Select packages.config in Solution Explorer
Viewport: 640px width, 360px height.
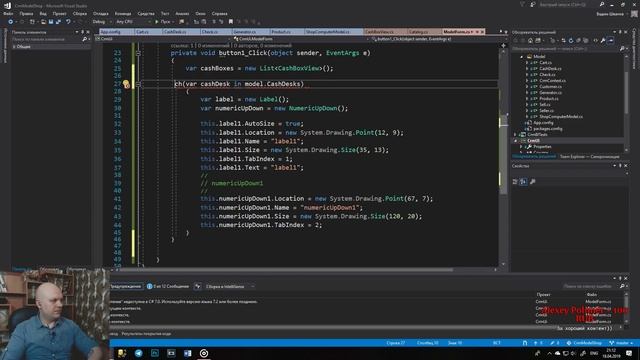point(547,129)
